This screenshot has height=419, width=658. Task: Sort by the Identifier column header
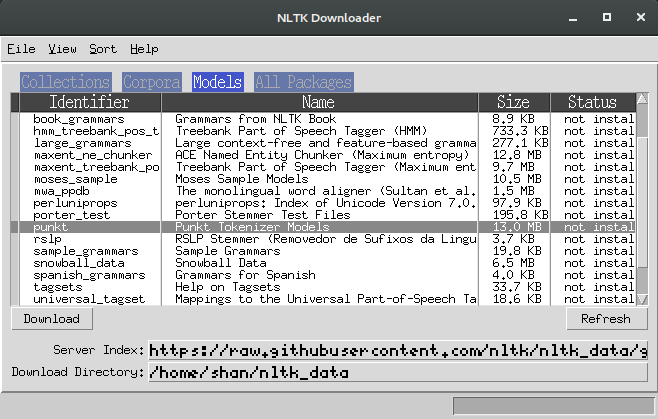[x=90, y=102]
